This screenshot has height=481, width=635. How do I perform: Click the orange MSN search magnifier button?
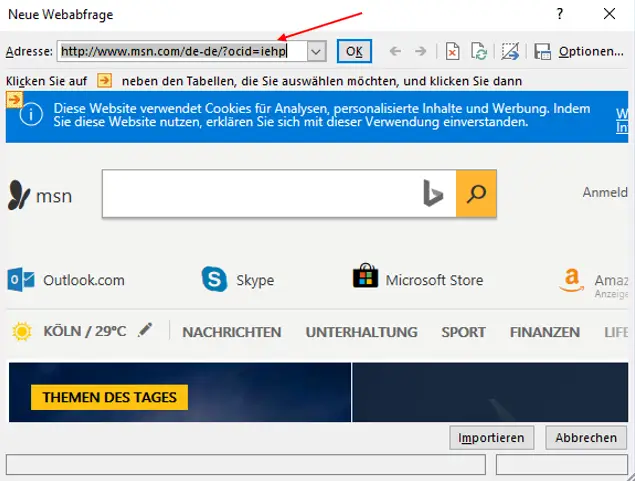(x=477, y=194)
